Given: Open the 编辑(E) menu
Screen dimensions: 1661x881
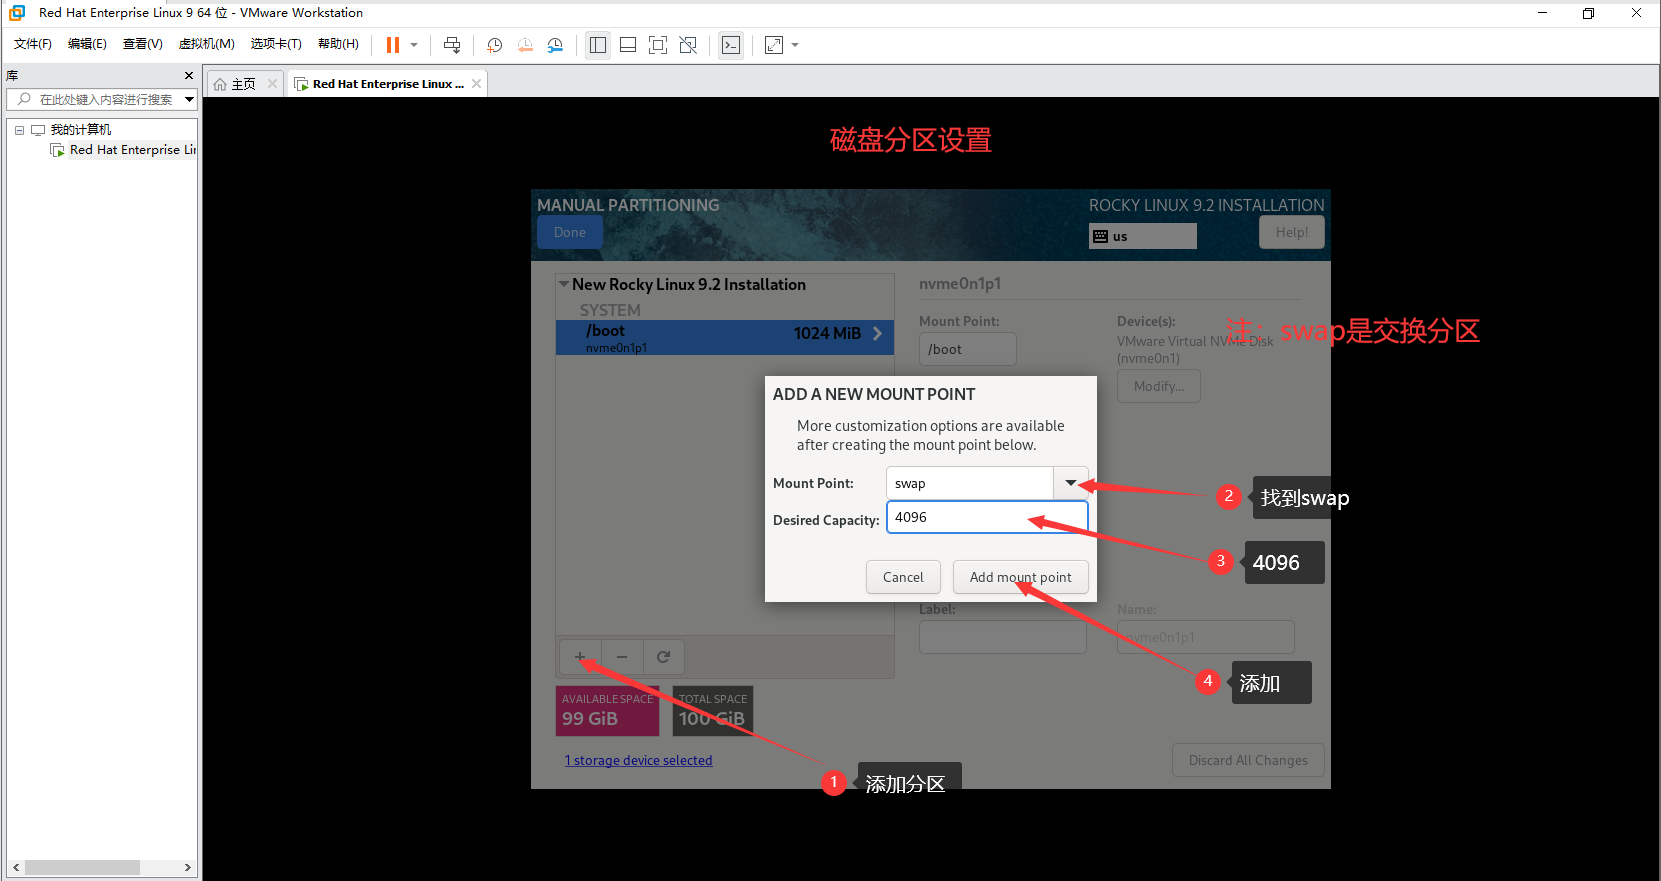Looking at the screenshot, I should (x=87, y=44).
